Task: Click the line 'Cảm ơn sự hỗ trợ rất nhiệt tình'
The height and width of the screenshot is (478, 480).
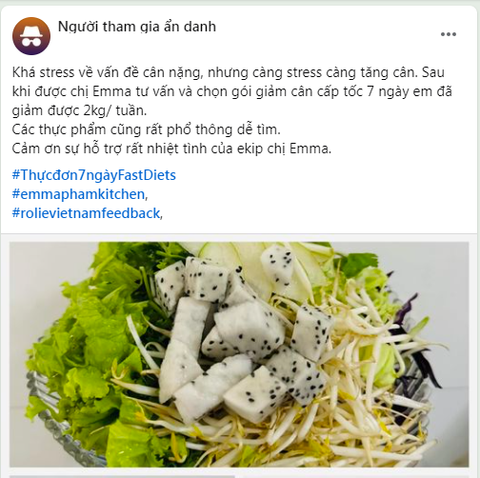Action: [172, 148]
